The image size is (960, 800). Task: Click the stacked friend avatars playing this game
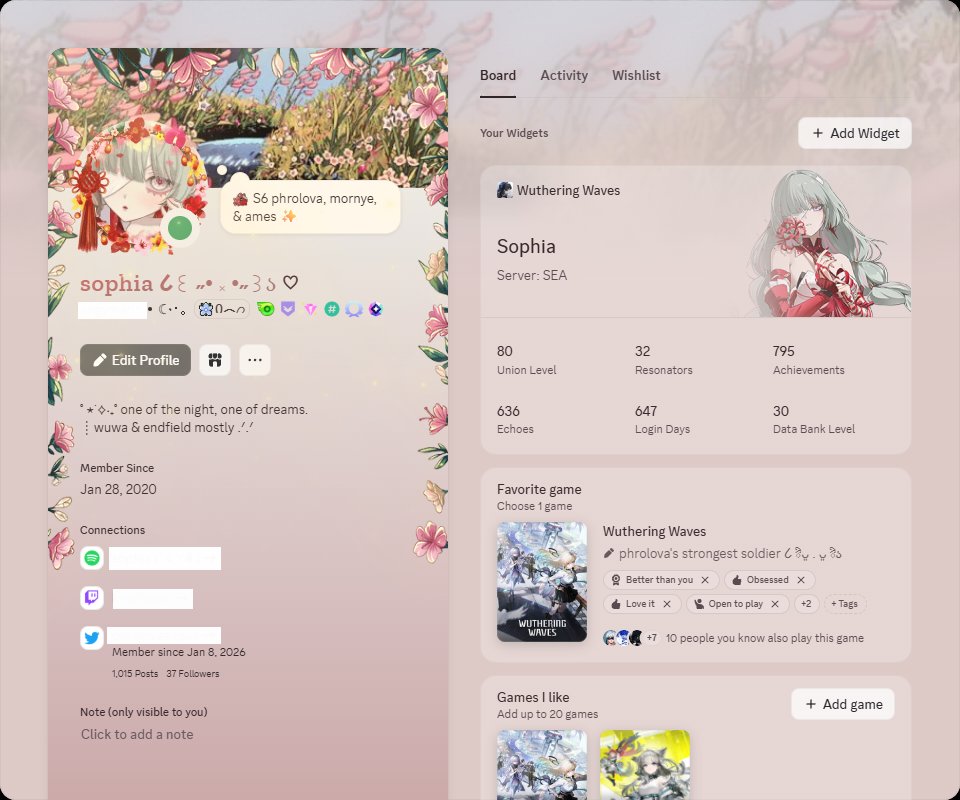pos(623,638)
